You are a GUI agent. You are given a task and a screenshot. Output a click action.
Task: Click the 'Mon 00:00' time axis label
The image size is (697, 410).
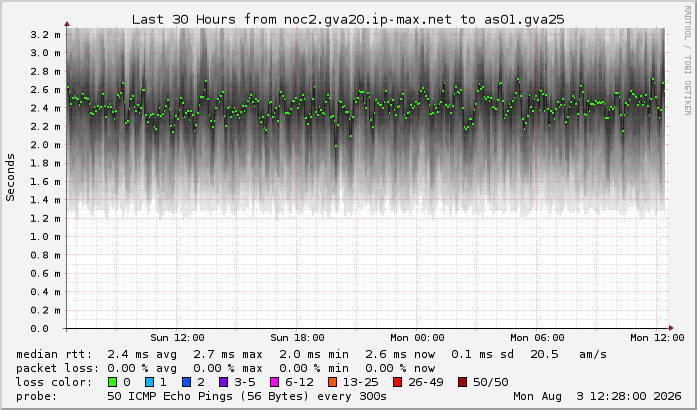[417, 338]
